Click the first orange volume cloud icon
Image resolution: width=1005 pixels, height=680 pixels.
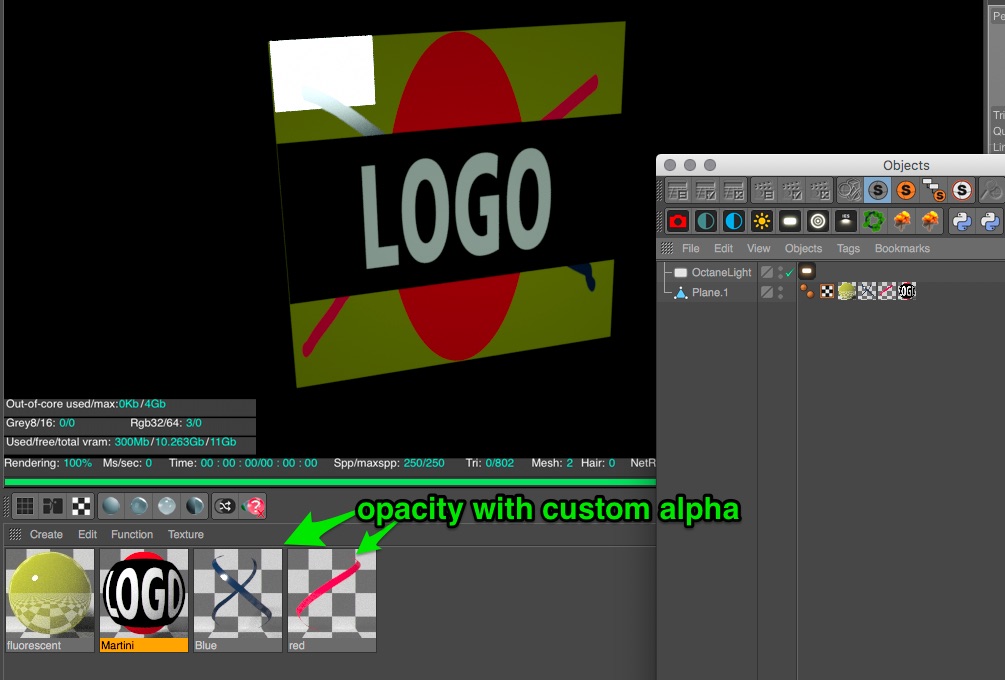(x=902, y=222)
